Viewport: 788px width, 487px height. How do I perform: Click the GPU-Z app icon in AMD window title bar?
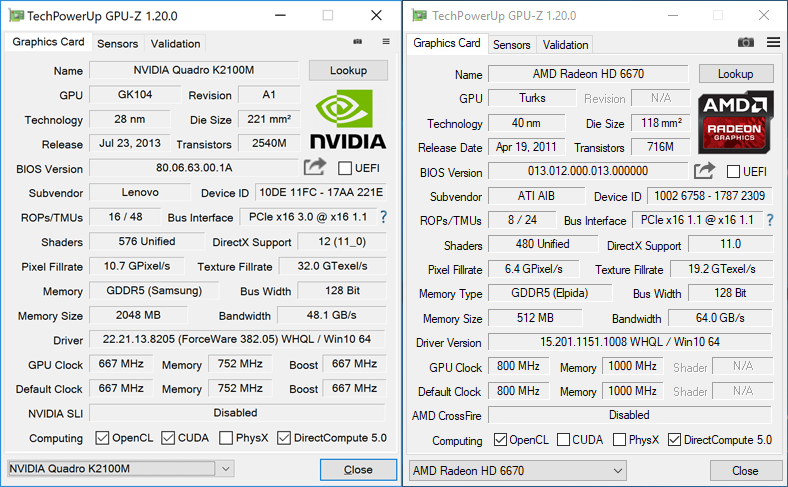tap(420, 16)
